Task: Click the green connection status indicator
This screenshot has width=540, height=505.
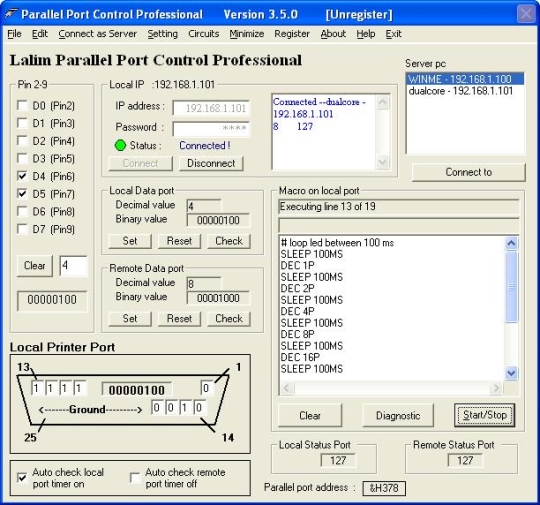Action: 120,145
